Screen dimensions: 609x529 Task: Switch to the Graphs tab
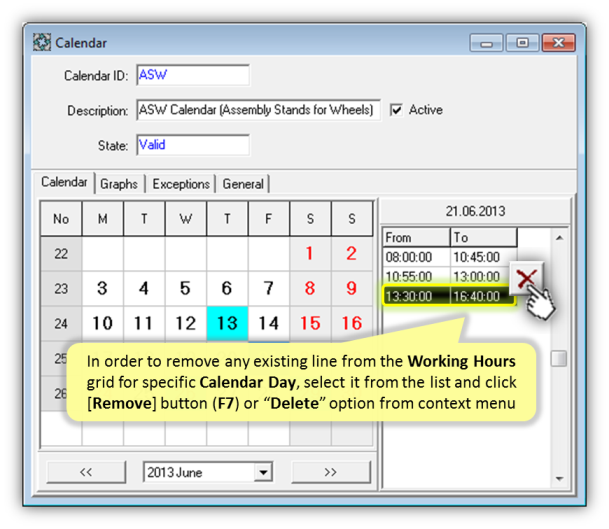(119, 184)
